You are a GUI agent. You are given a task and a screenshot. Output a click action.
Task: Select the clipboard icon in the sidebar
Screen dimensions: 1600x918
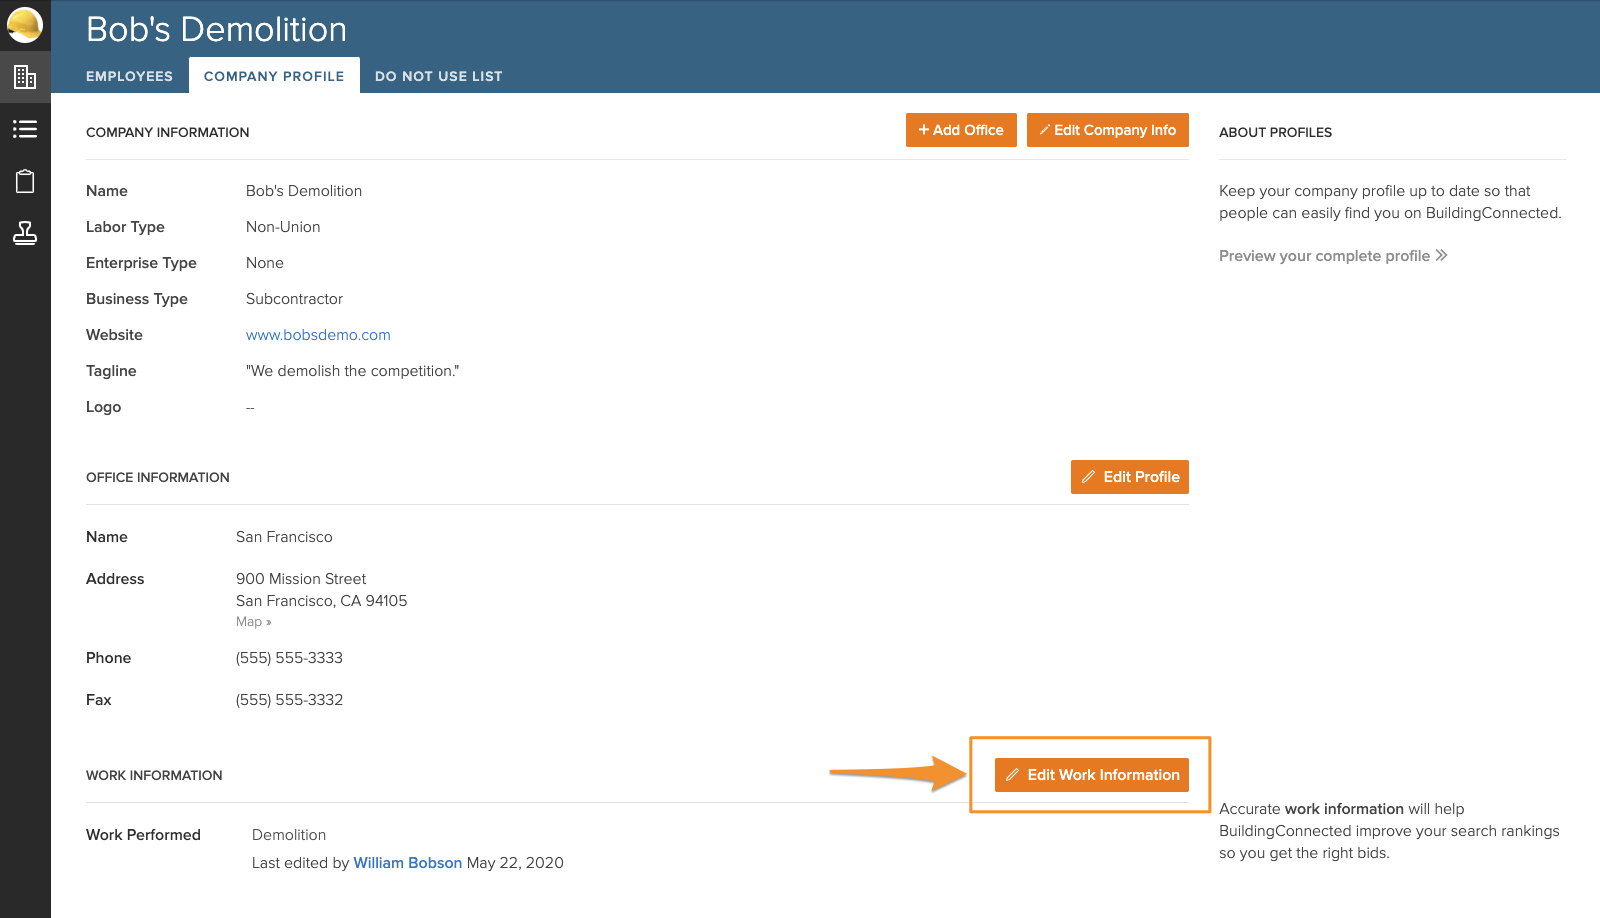tap(25, 181)
